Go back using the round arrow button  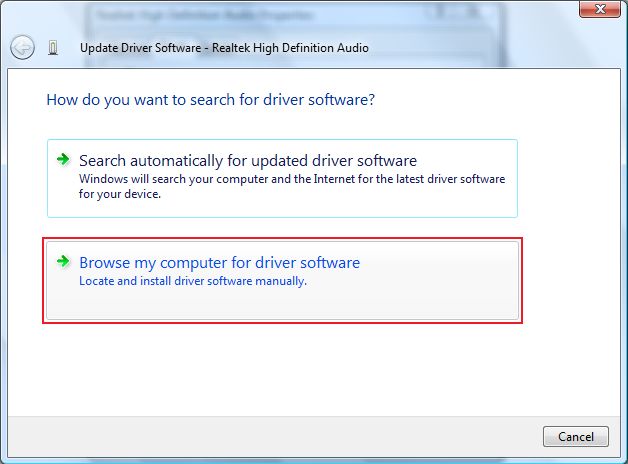tap(22, 48)
